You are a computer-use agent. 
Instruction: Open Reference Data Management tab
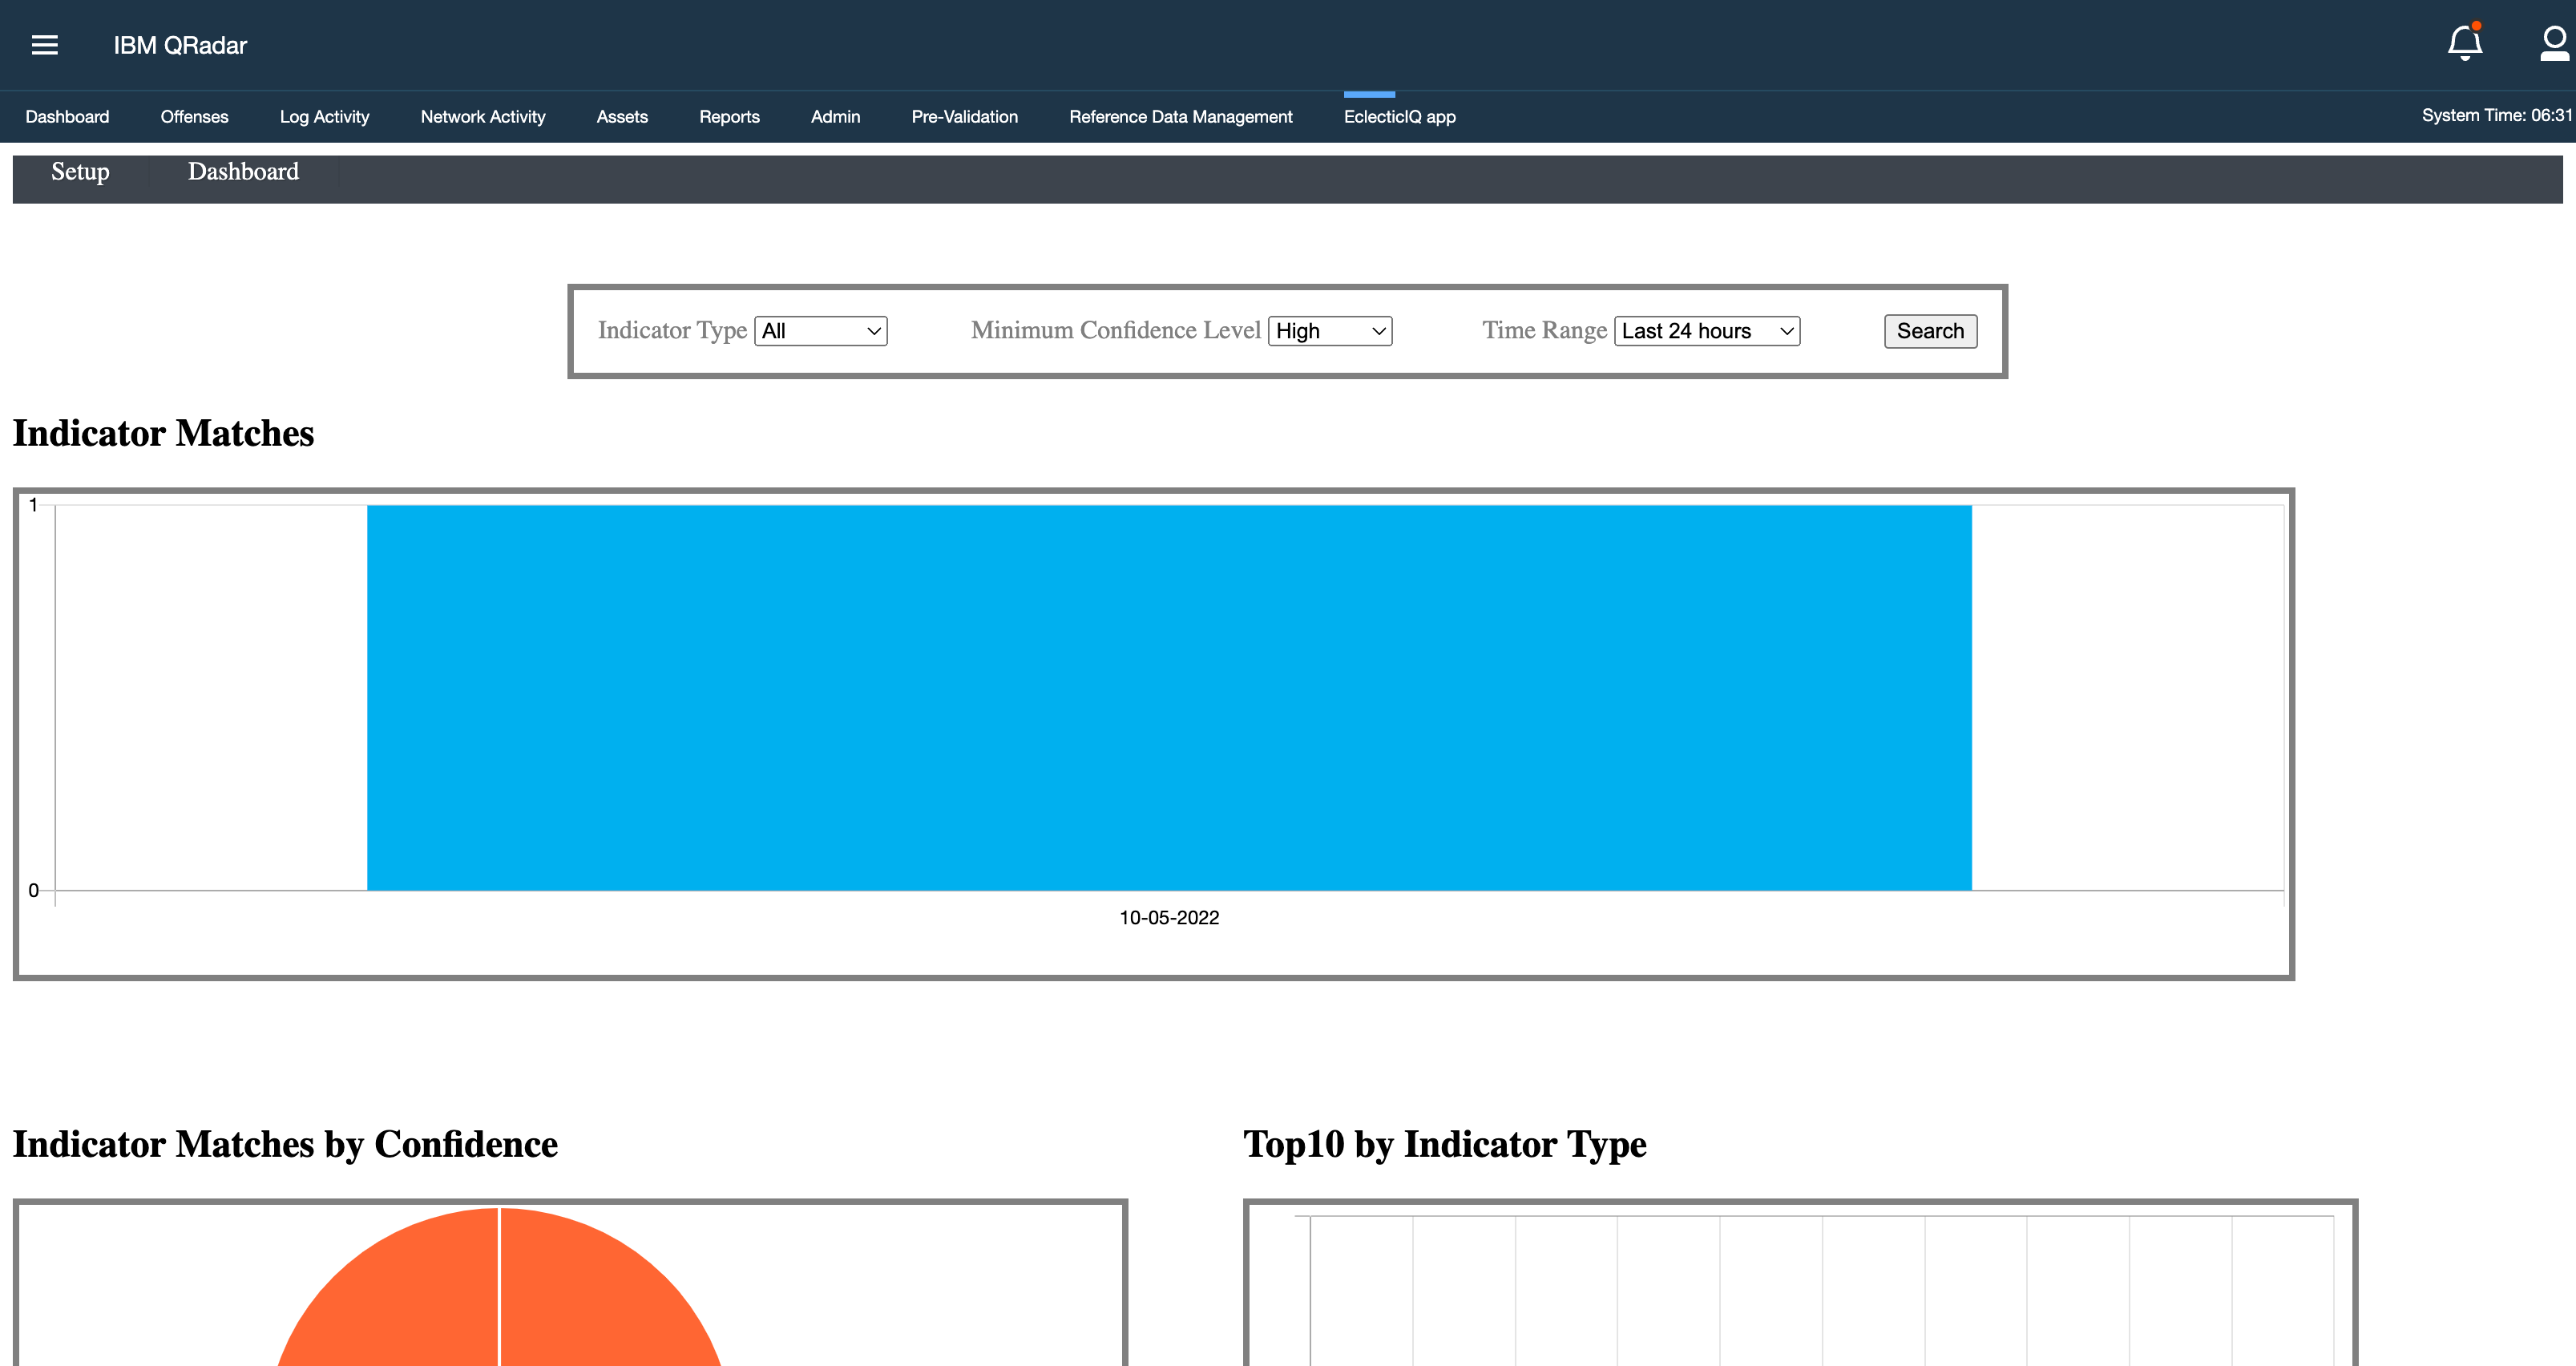pos(1180,117)
